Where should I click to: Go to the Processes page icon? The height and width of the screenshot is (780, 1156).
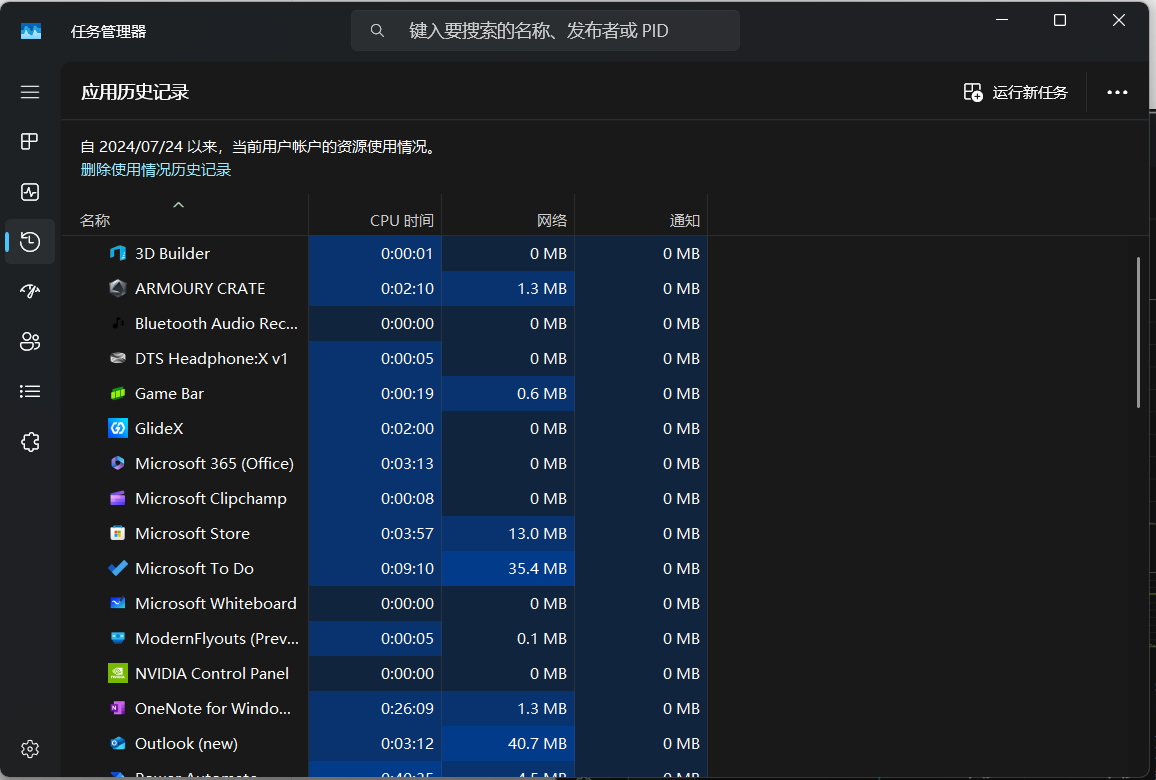tap(29, 142)
